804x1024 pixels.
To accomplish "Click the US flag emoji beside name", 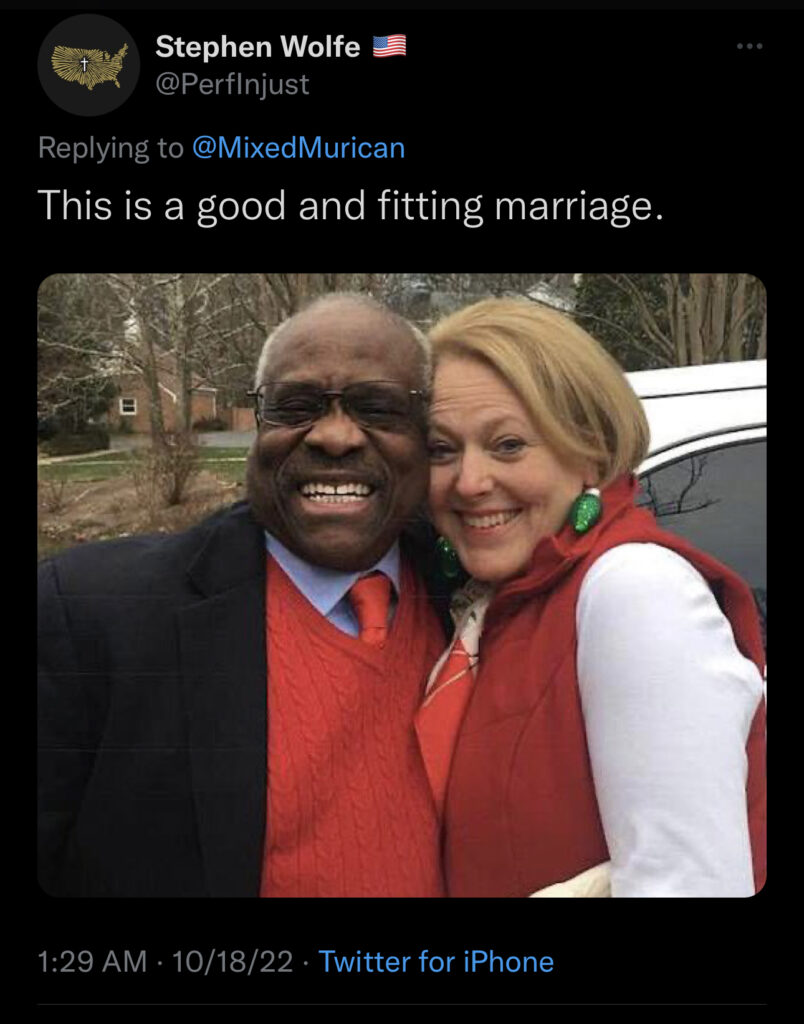I will (x=389, y=46).
